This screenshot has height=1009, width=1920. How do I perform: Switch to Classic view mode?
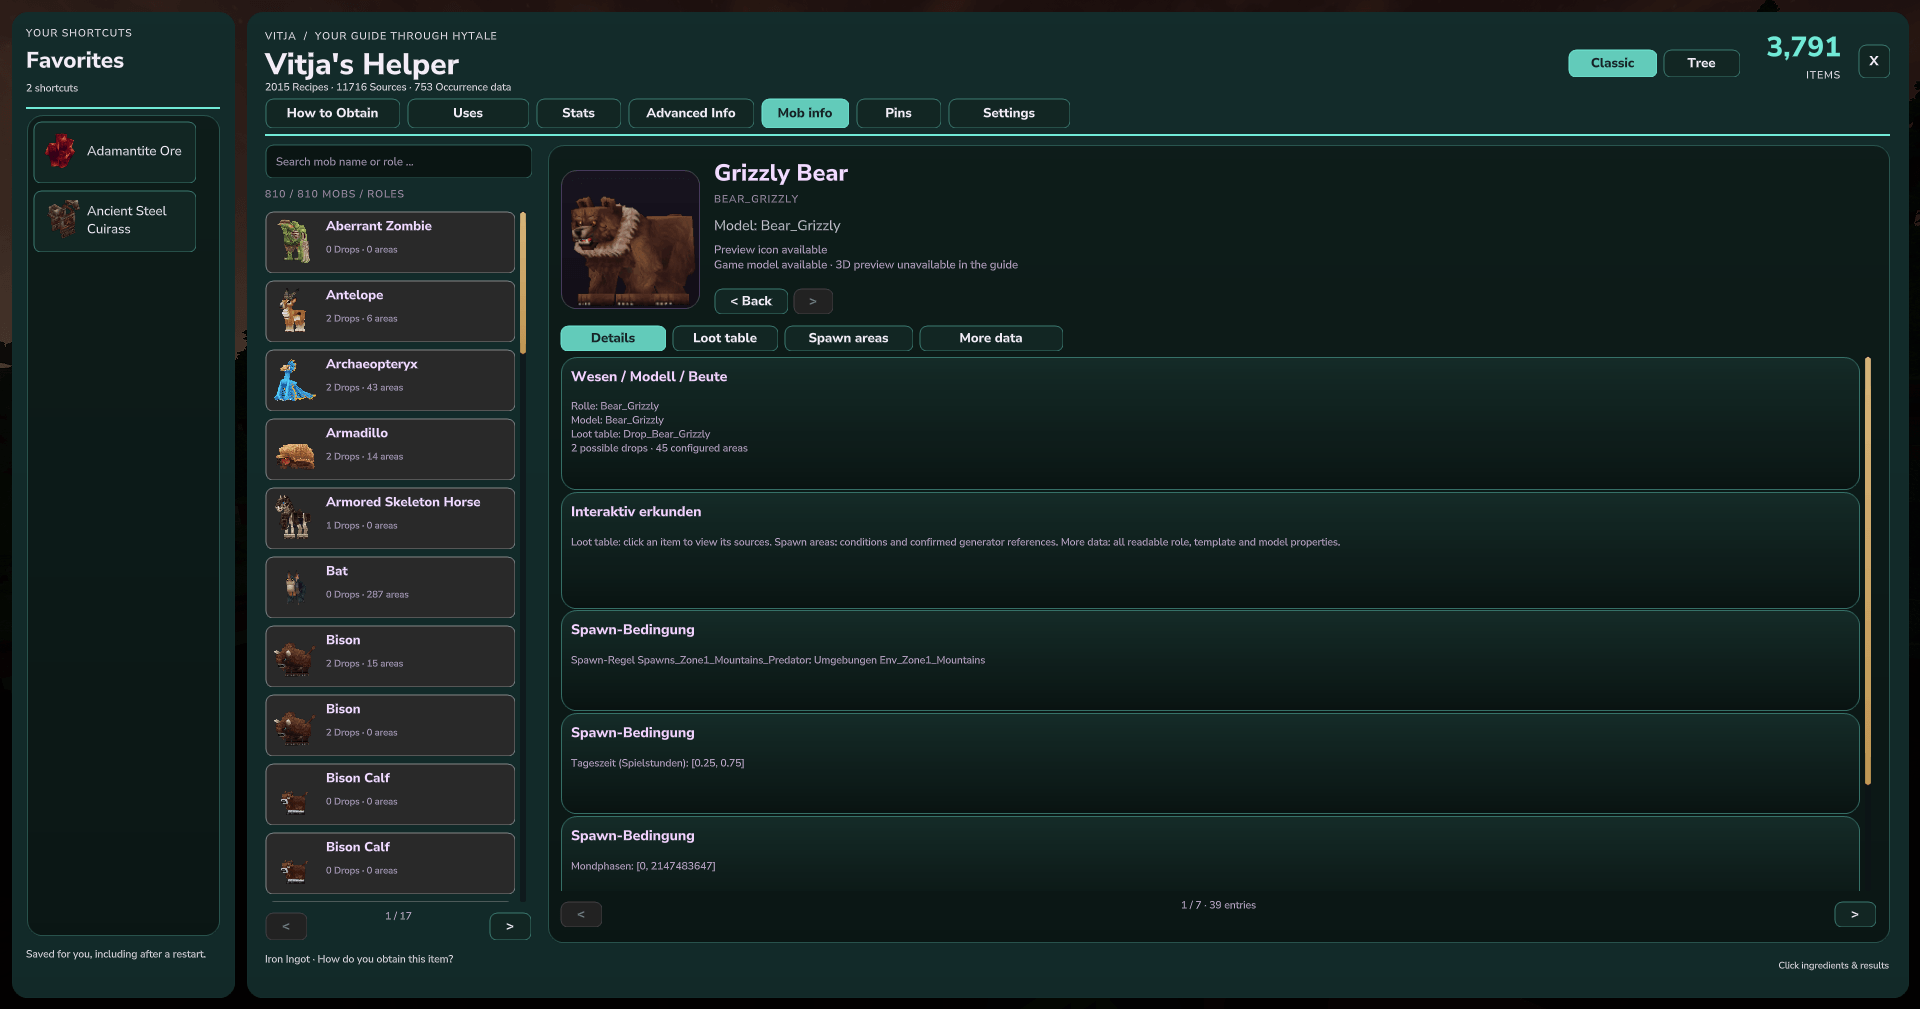tap(1612, 63)
